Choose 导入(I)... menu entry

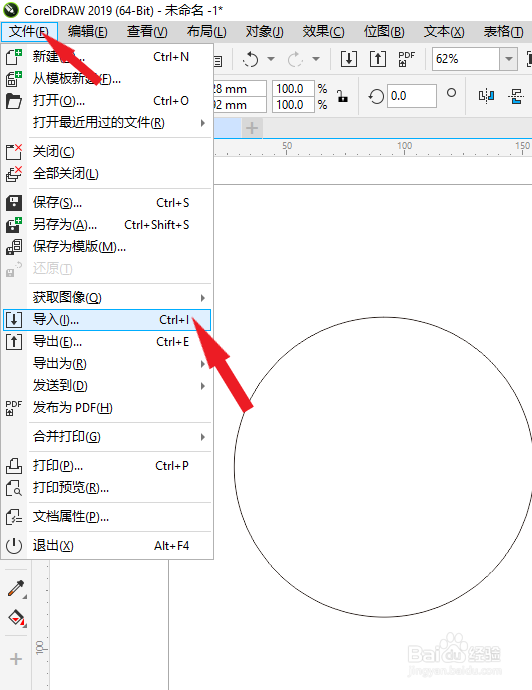point(107,320)
